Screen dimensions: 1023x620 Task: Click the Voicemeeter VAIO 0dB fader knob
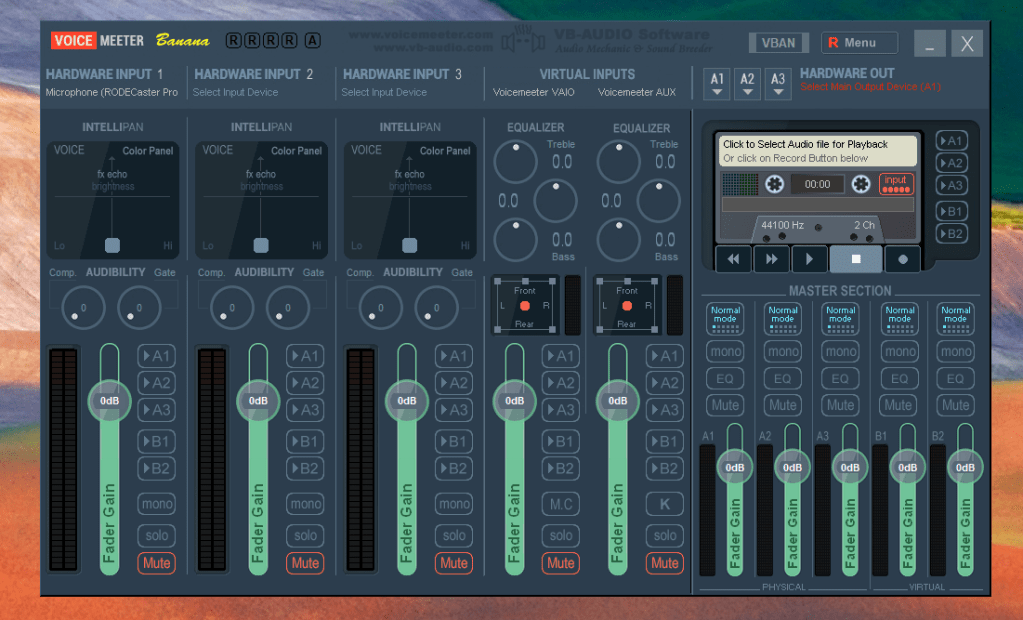[514, 400]
